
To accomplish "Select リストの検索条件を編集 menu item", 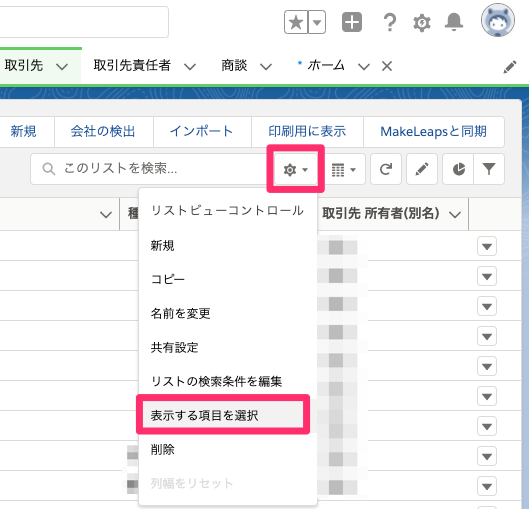I will (x=228, y=381).
